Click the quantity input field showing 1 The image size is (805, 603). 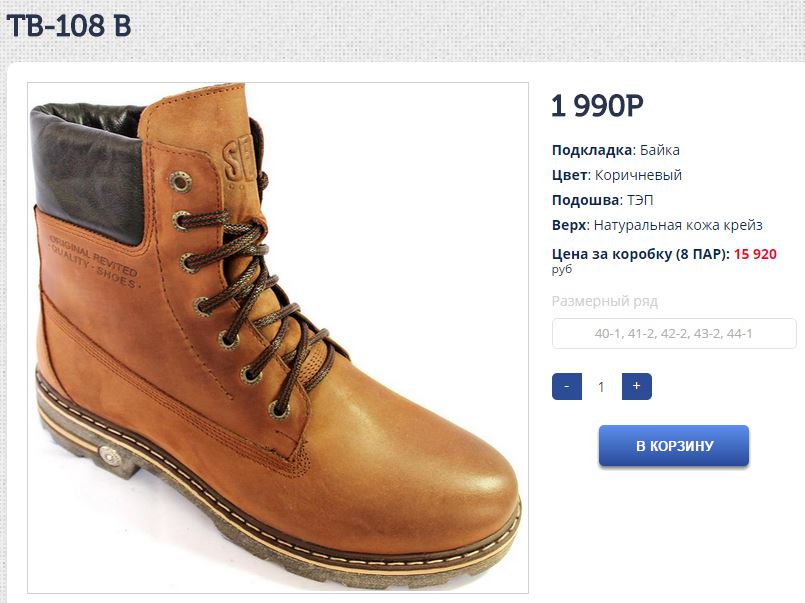tap(601, 386)
